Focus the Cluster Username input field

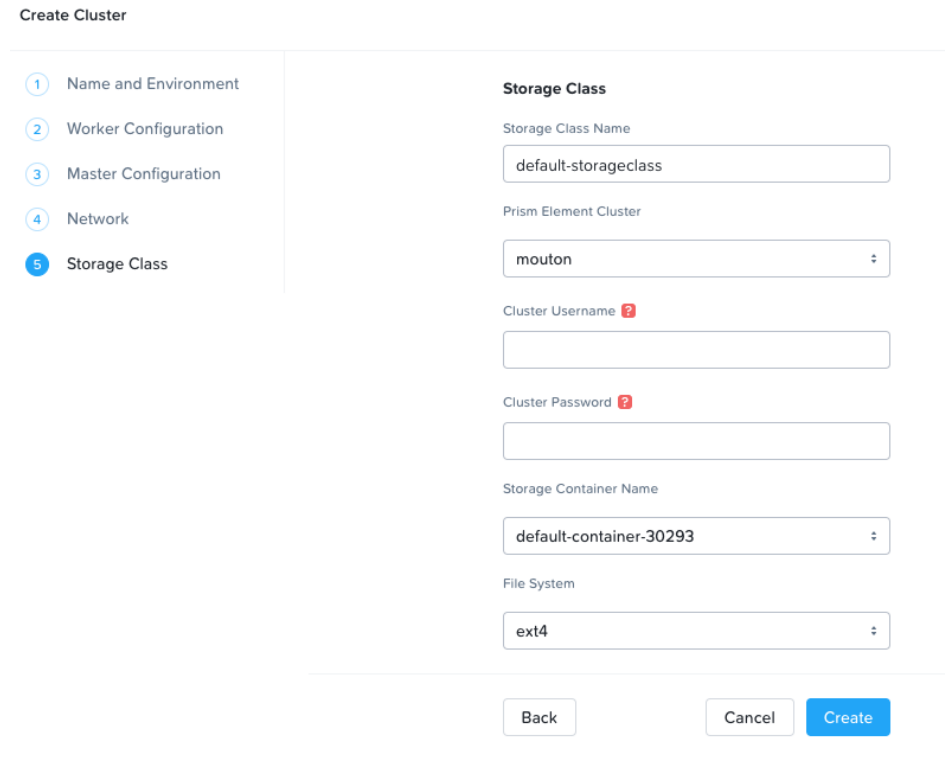click(x=696, y=350)
